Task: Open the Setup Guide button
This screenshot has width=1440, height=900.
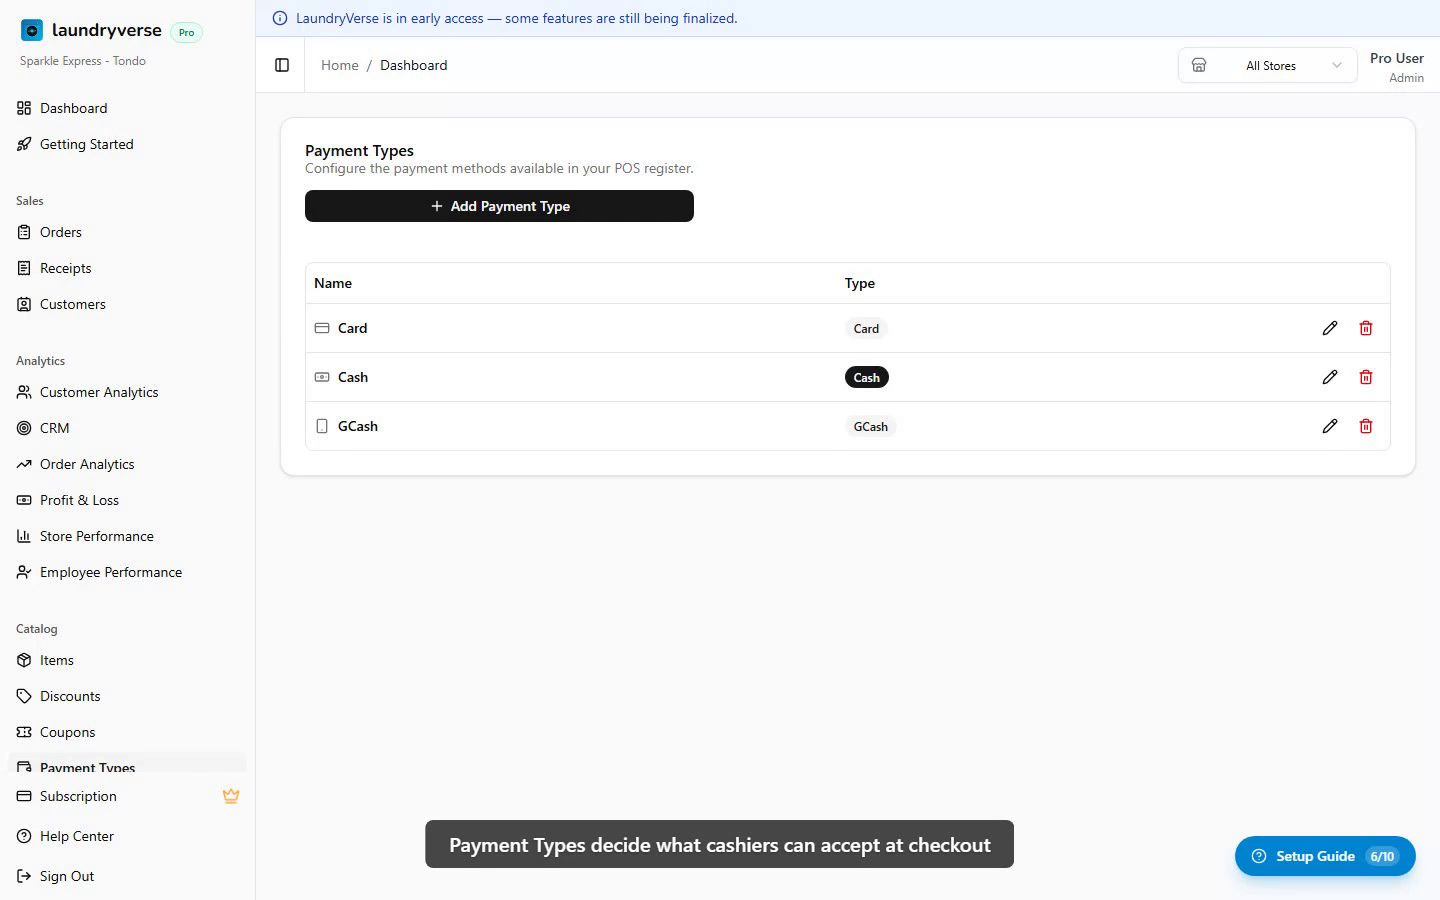Action: click(1325, 856)
